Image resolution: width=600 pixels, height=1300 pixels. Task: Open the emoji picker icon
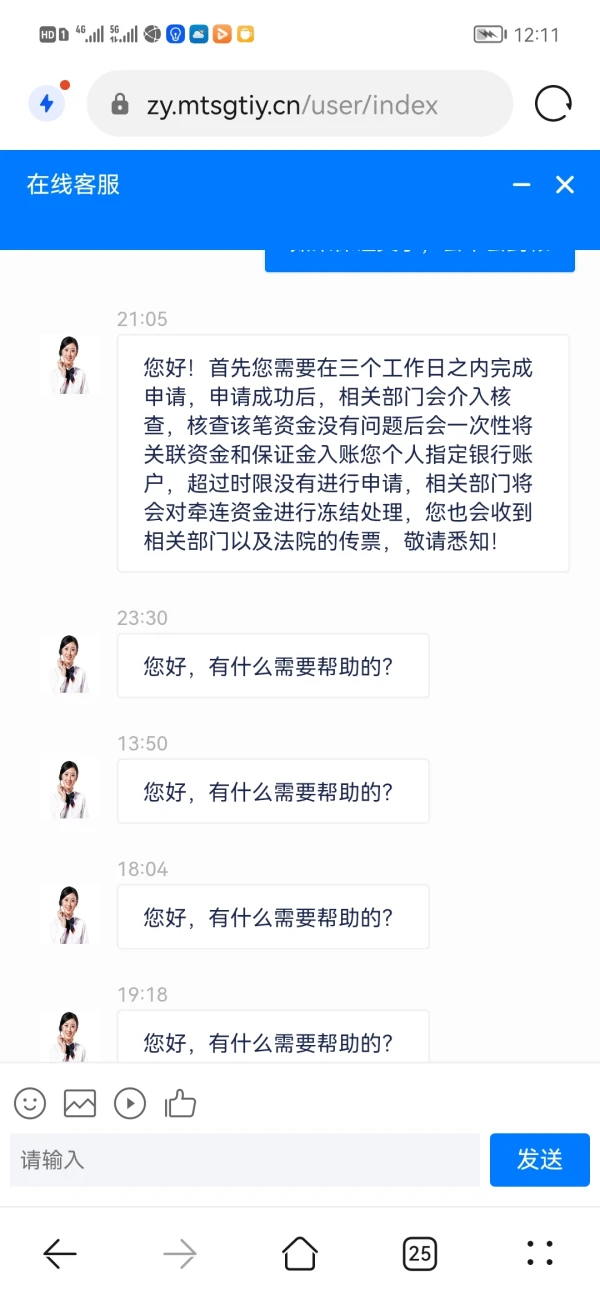click(x=29, y=1103)
